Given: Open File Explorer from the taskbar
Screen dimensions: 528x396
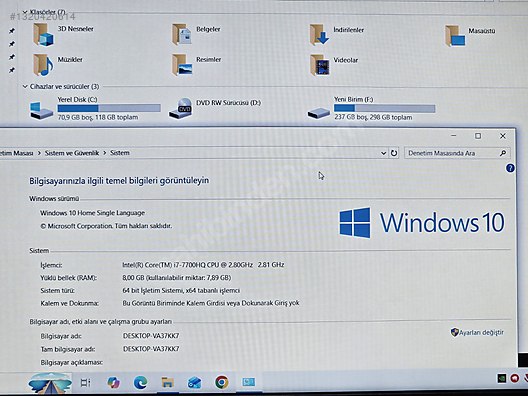Looking at the screenshot, I should tap(167, 383).
